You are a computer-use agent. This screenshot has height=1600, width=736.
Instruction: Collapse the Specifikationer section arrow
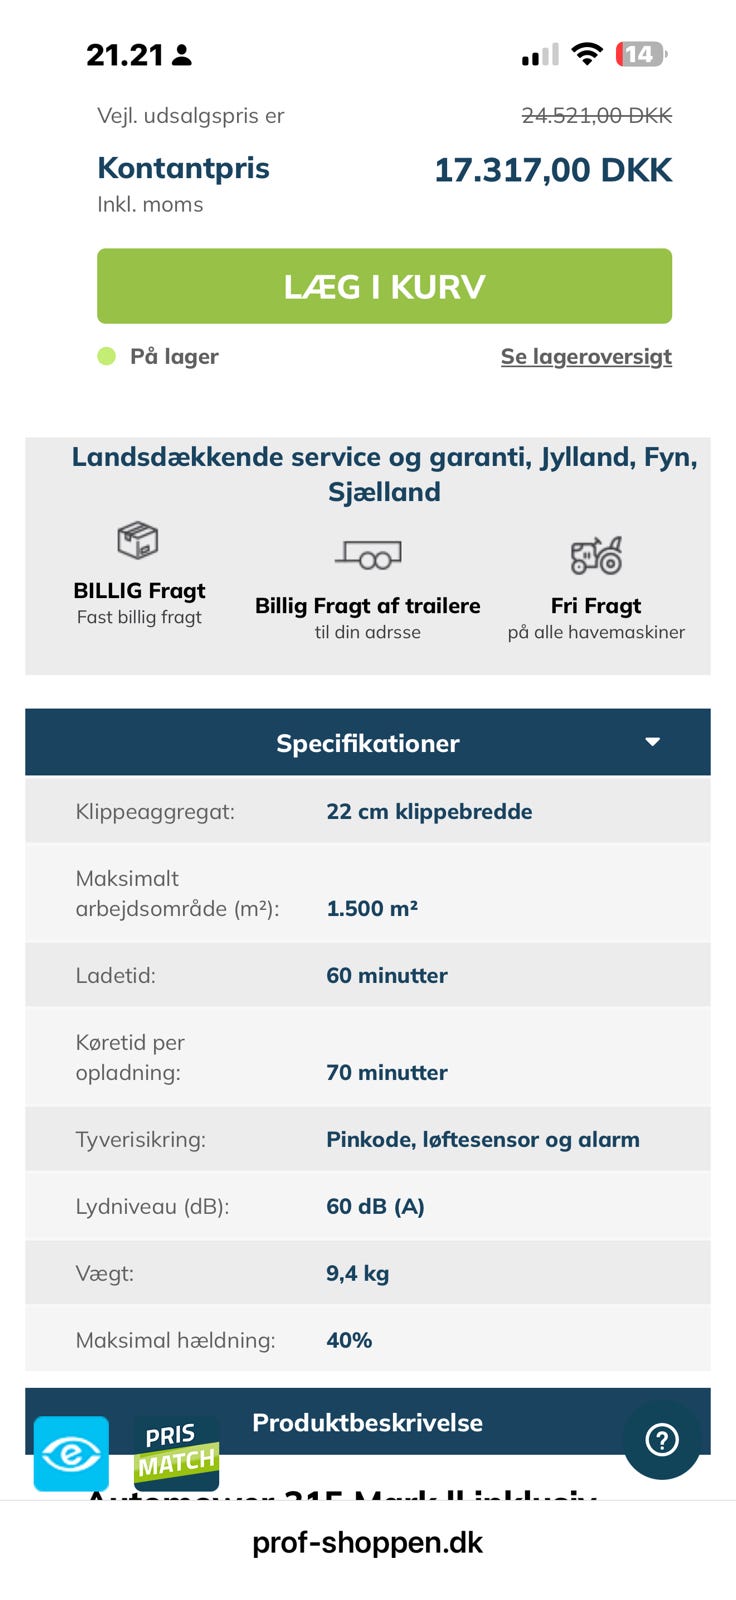pyautogui.click(x=653, y=742)
